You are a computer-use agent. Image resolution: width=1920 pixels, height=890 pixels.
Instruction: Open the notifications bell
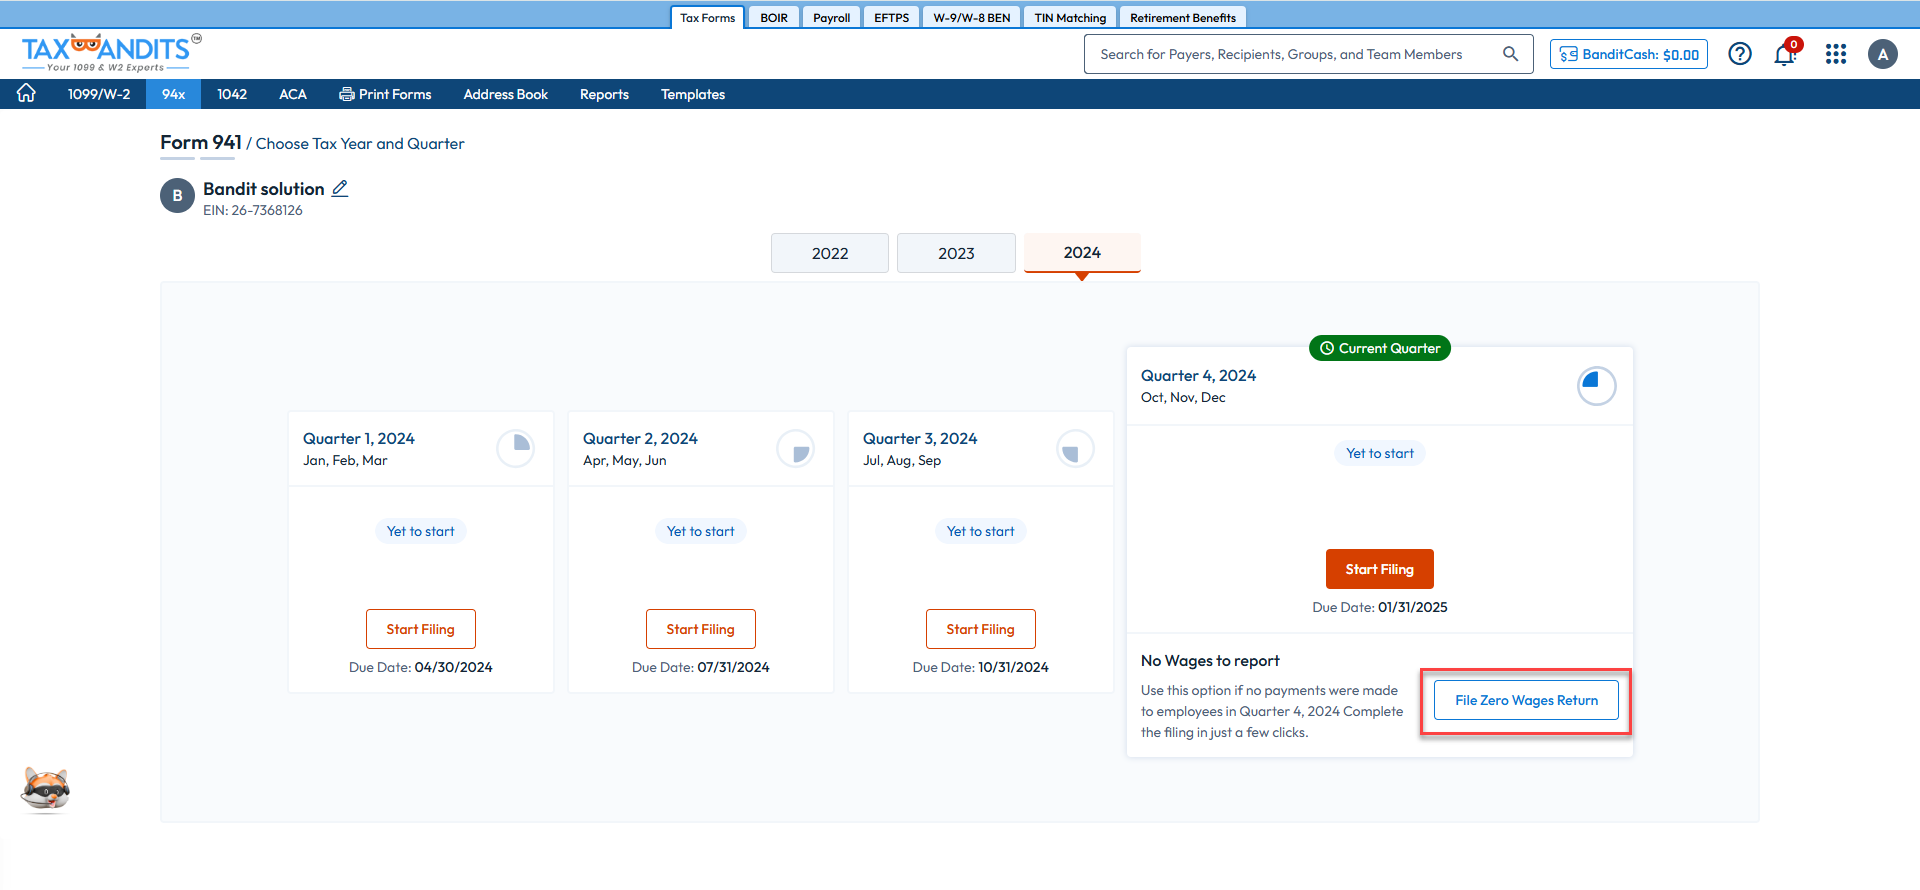pos(1786,53)
